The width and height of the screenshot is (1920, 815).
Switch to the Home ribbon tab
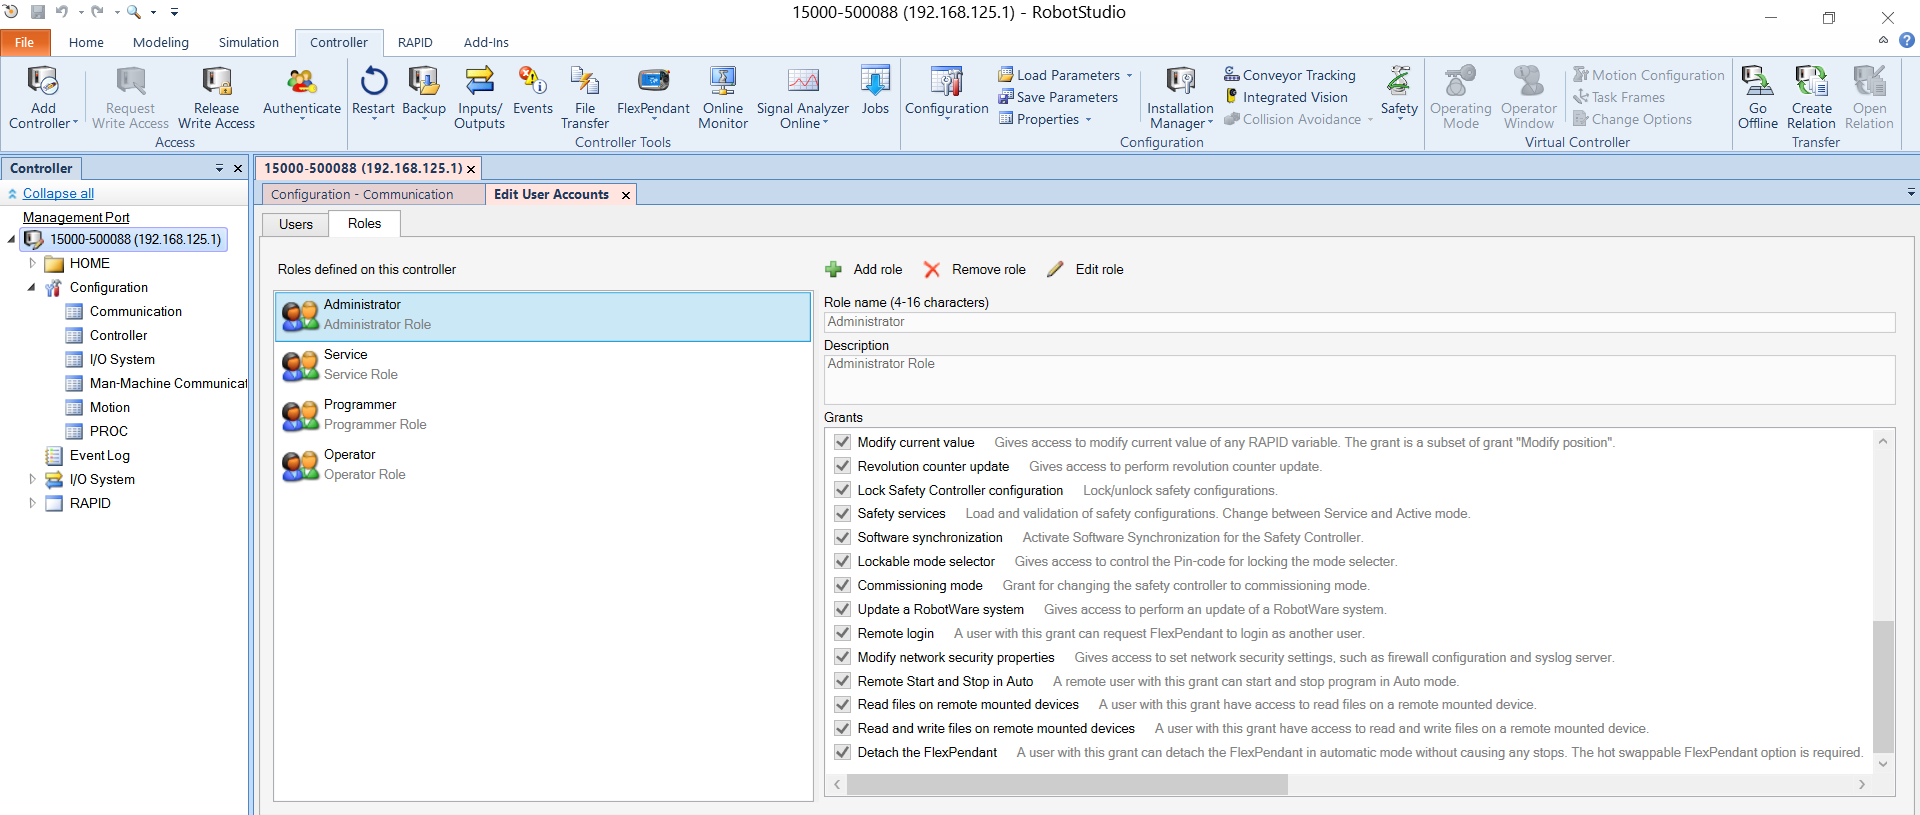point(86,42)
